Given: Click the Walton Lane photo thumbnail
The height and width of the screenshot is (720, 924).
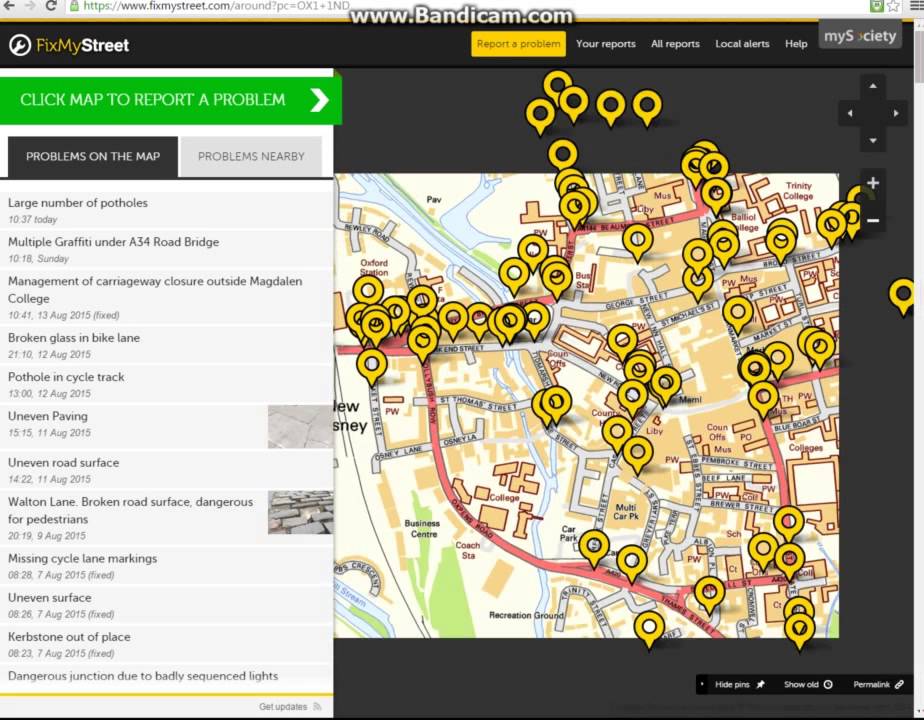Looking at the screenshot, I should [x=300, y=513].
